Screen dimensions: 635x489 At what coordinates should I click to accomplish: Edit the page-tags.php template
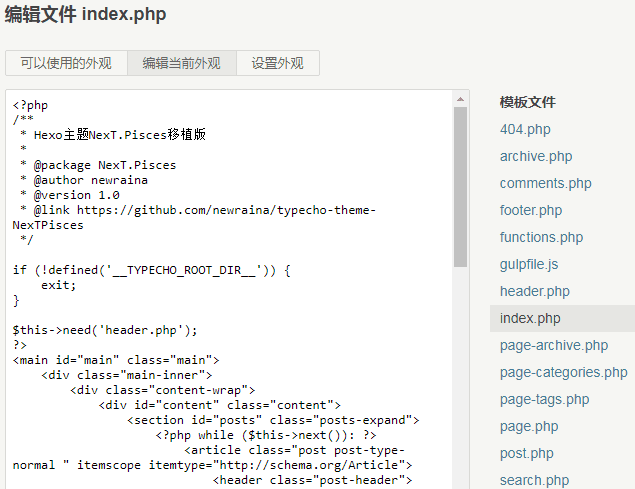[x=544, y=399]
